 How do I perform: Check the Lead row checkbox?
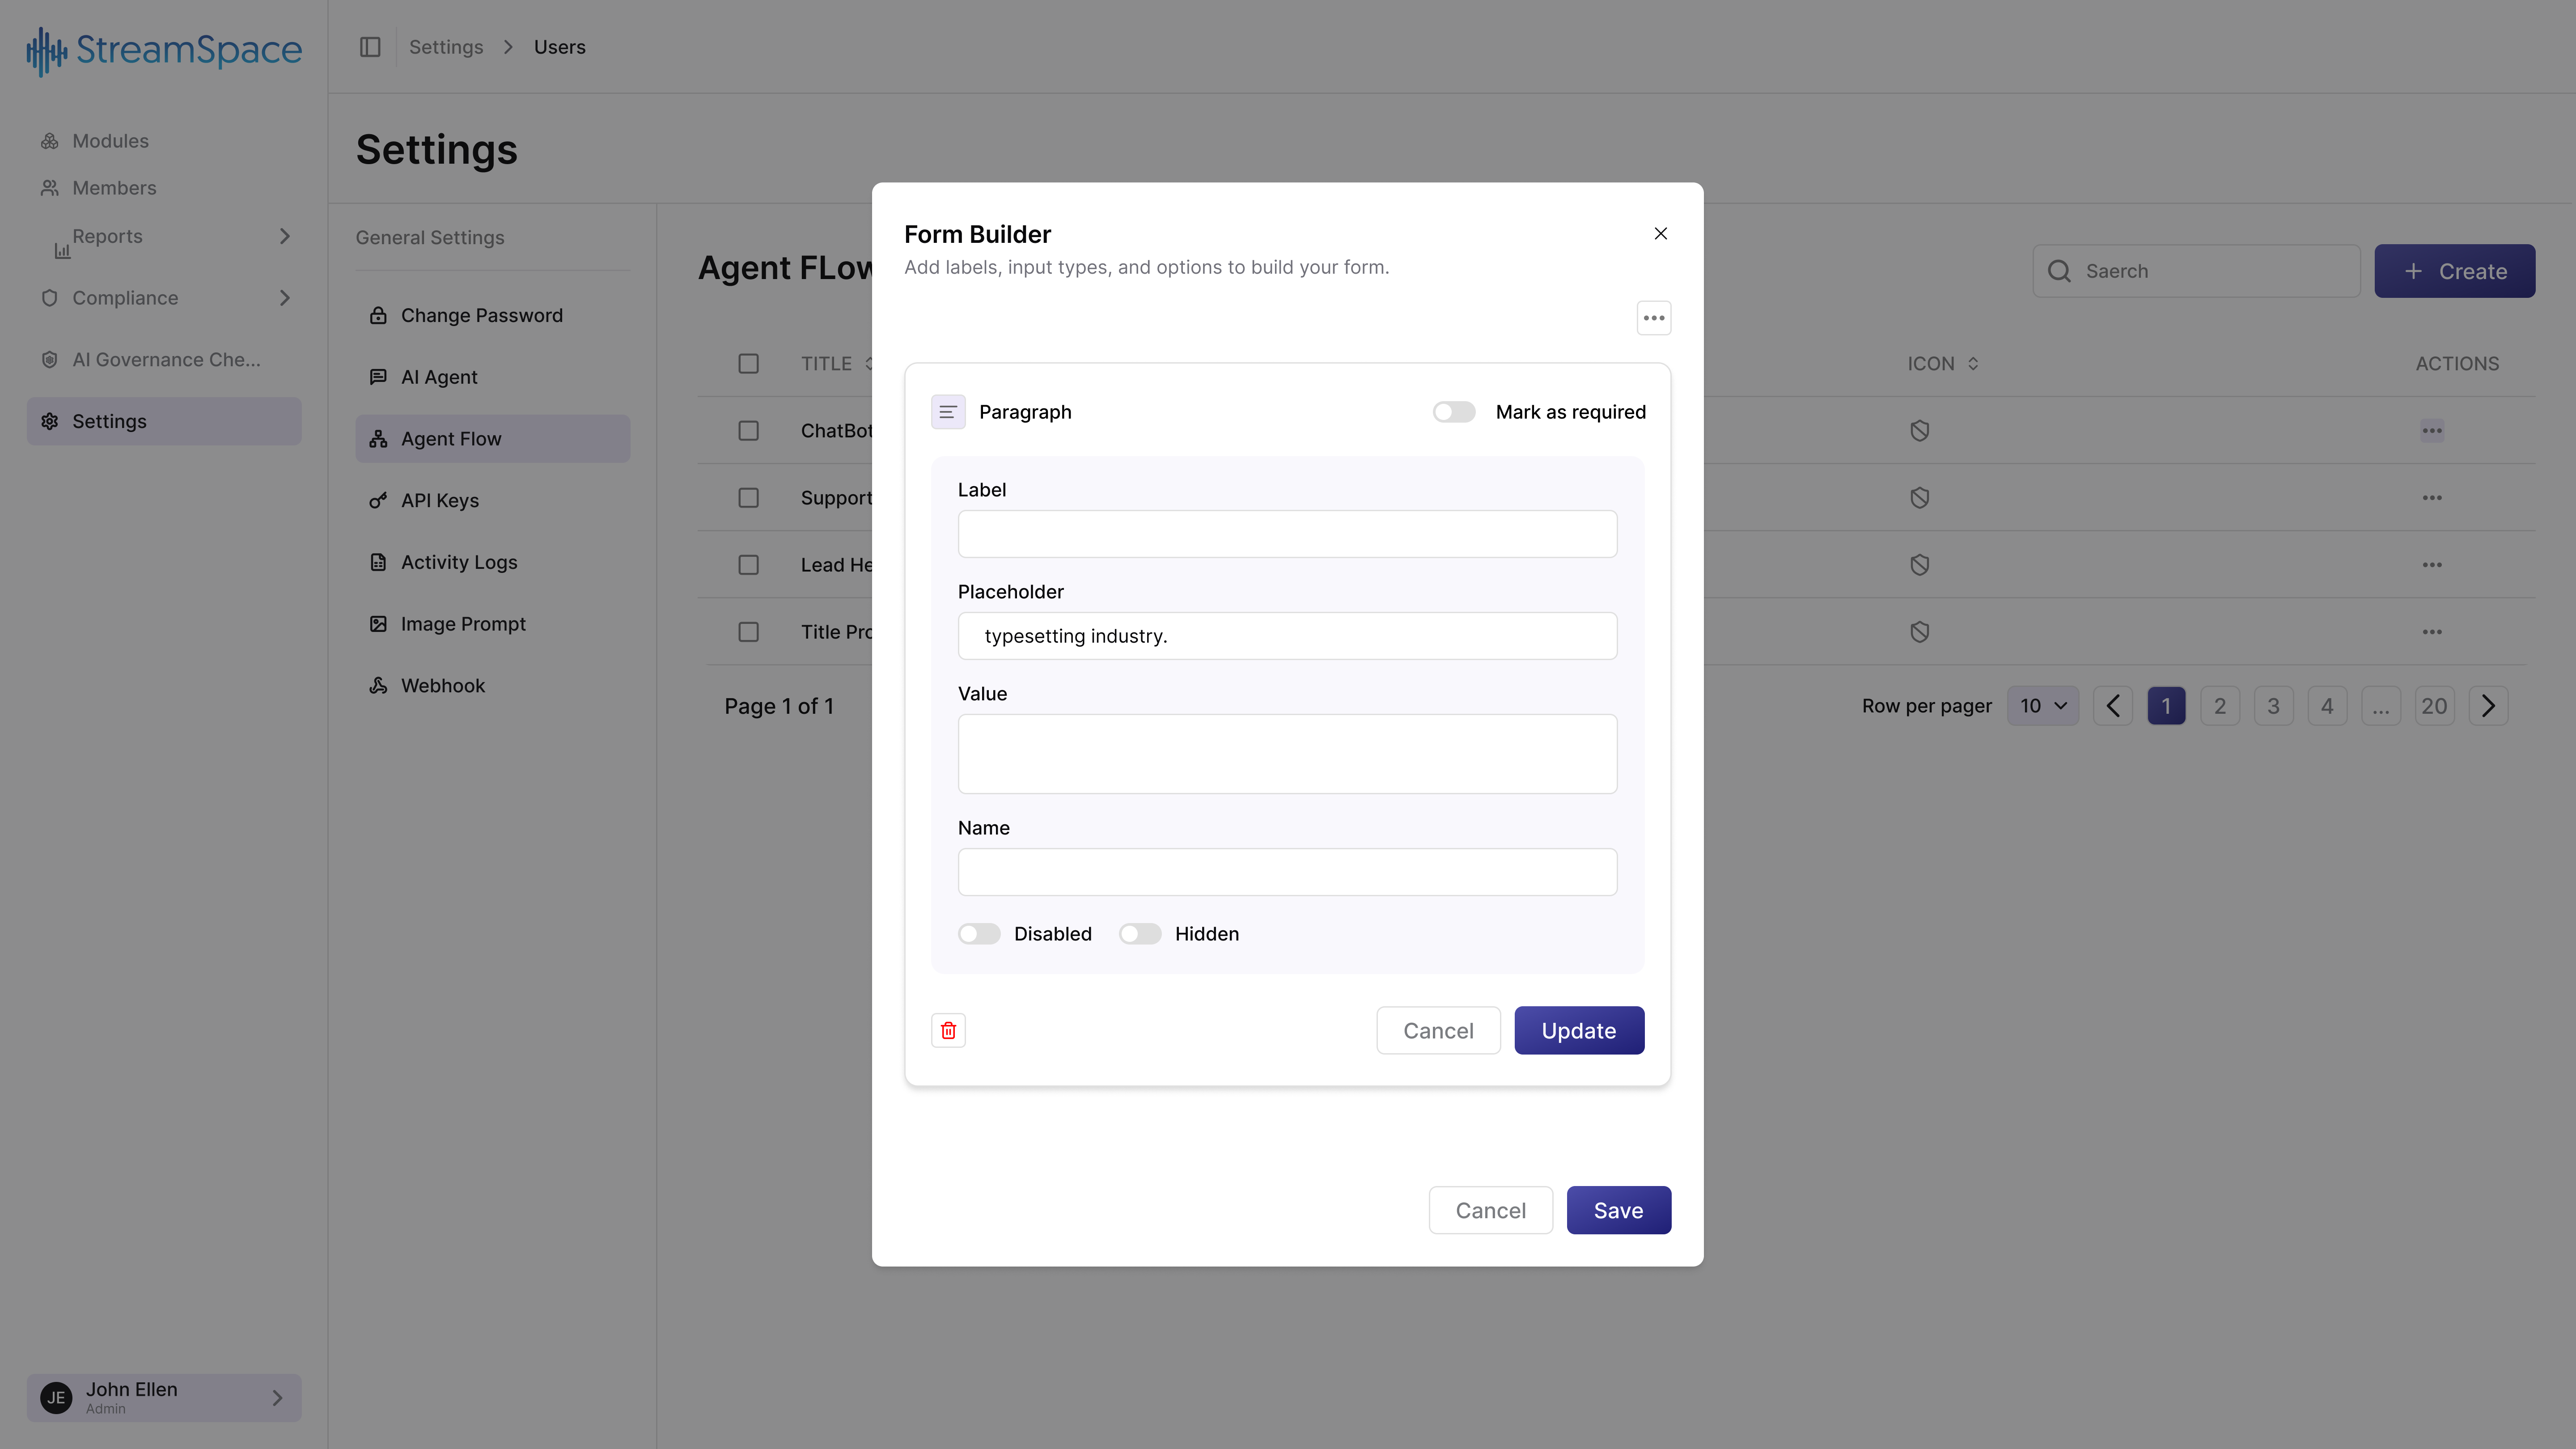(x=748, y=565)
